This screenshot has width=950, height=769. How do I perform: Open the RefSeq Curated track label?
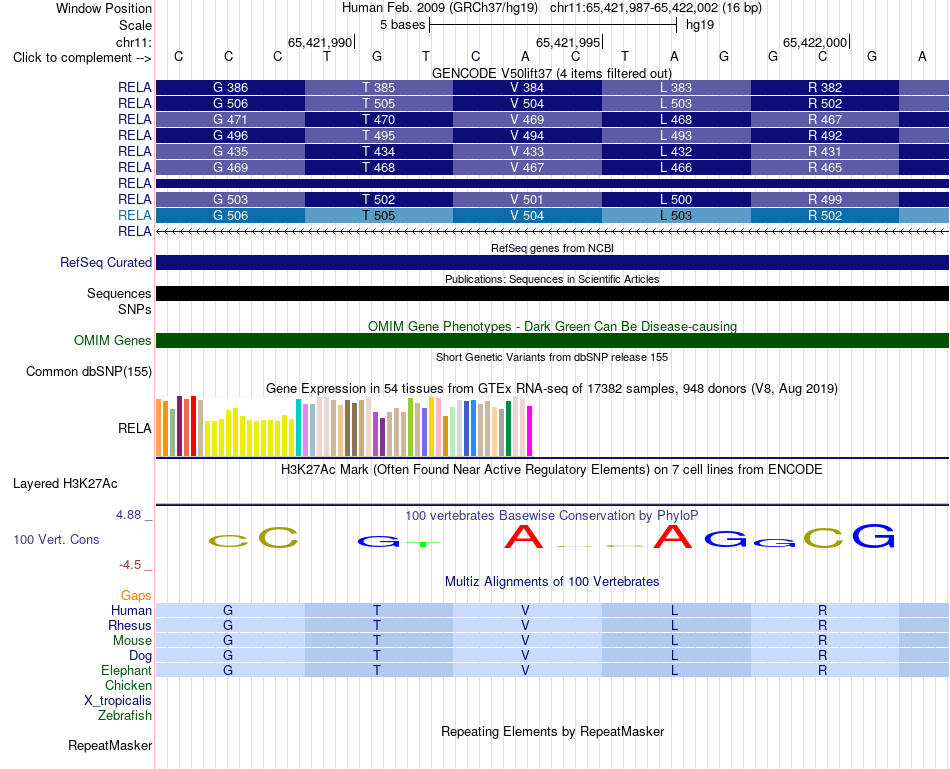106,262
